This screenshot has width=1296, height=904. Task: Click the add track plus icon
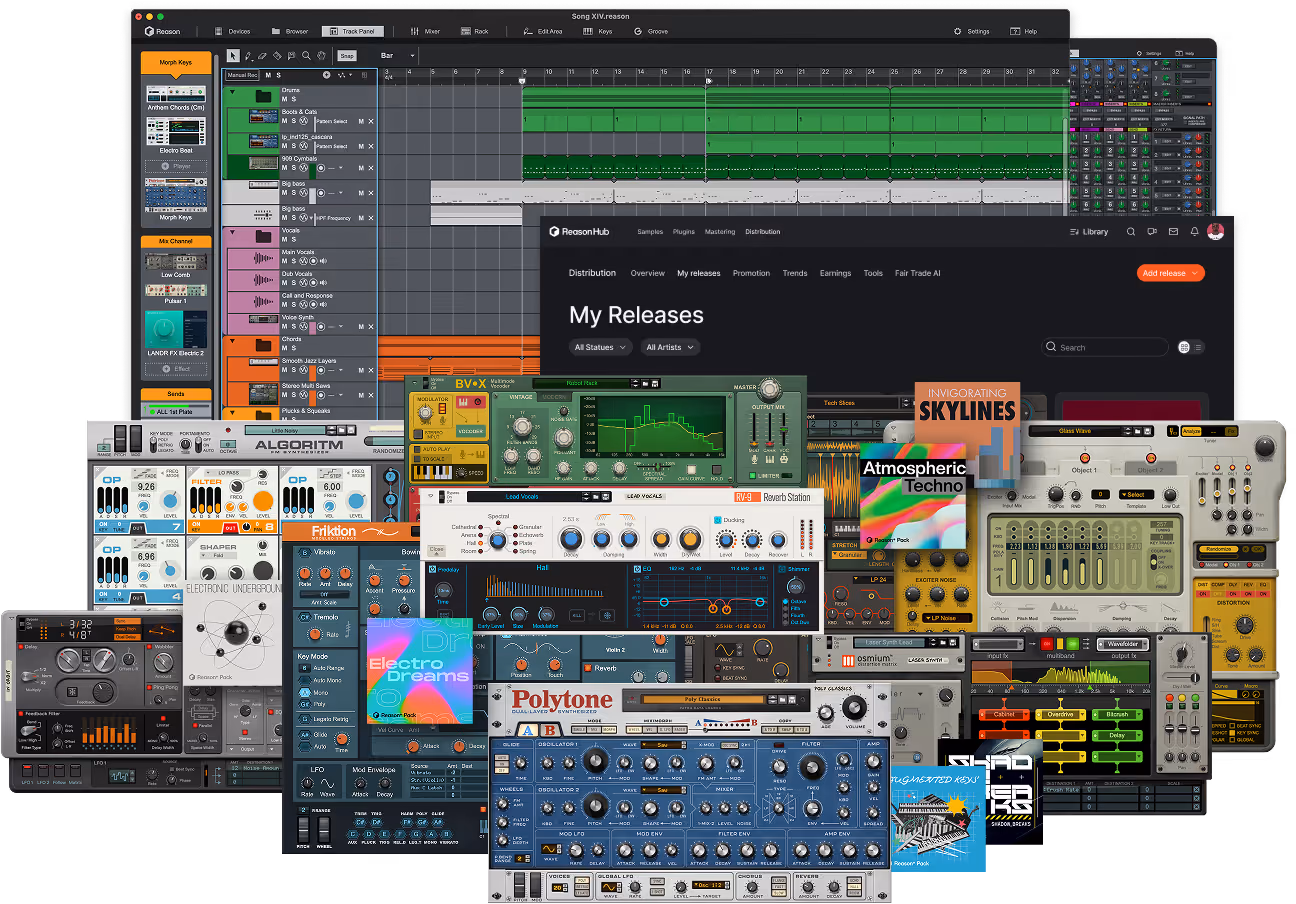tap(326, 75)
